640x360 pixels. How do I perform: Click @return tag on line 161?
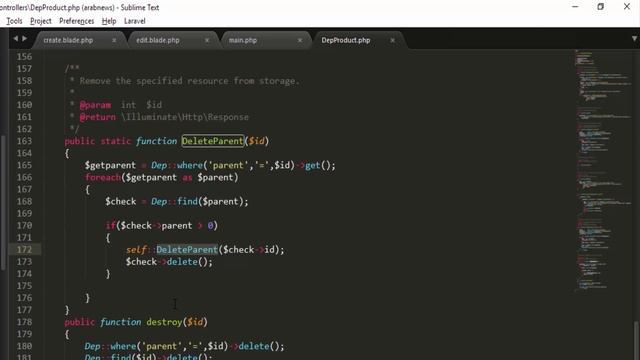coord(98,117)
